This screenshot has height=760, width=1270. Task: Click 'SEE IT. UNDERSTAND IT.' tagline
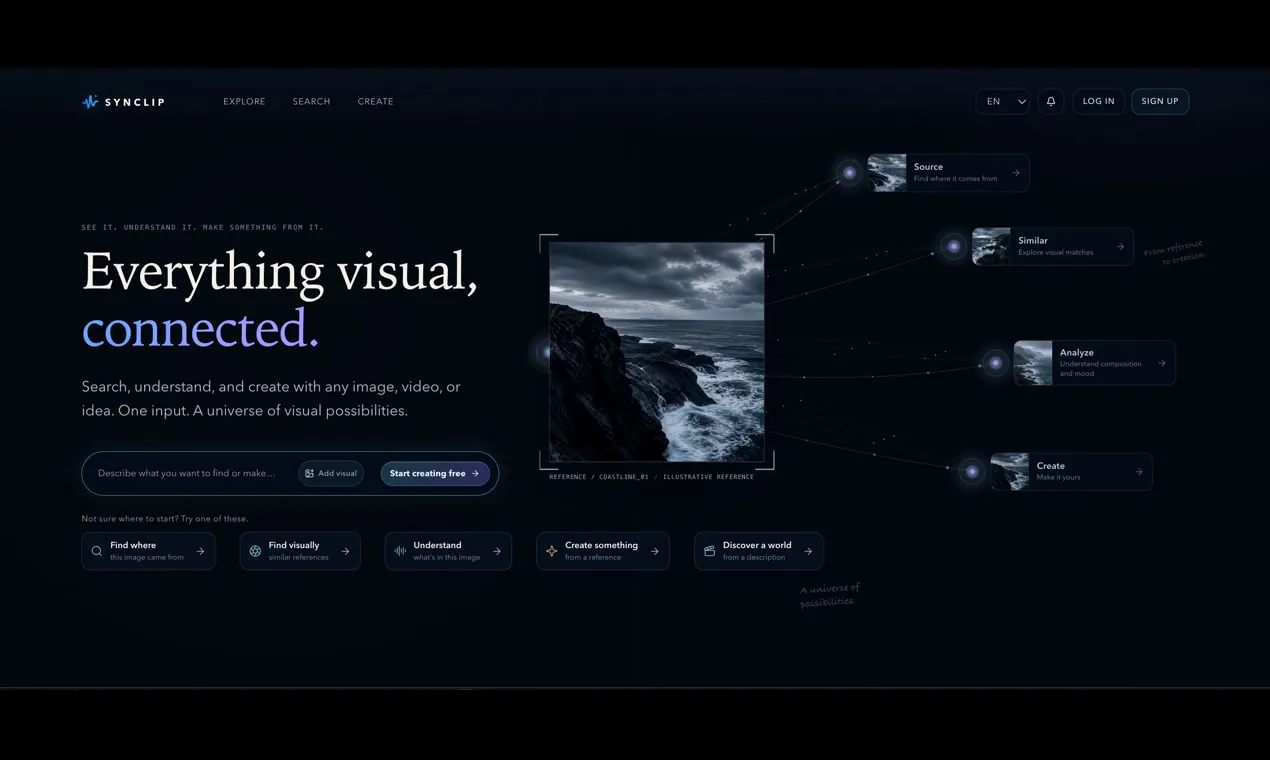140,228
